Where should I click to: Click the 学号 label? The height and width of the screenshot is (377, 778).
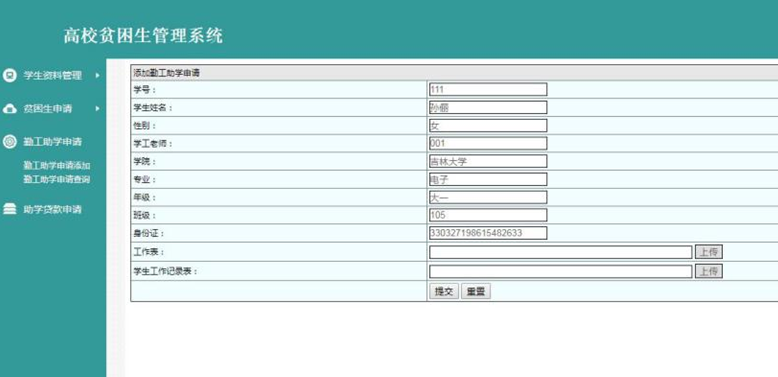click(x=144, y=90)
